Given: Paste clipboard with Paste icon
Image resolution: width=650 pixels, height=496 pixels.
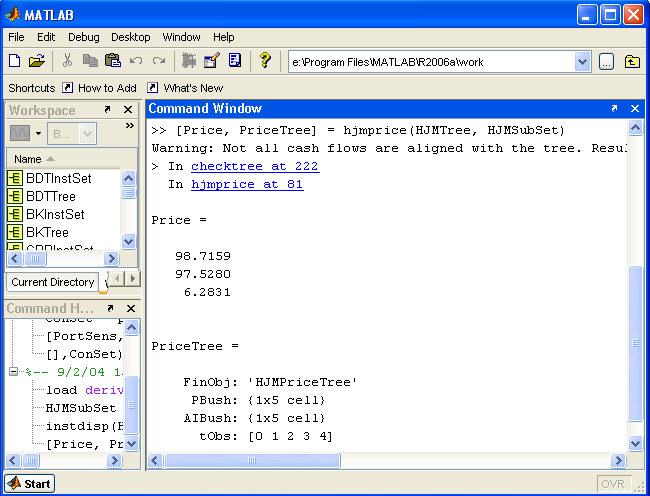Looking at the screenshot, I should pos(113,61).
